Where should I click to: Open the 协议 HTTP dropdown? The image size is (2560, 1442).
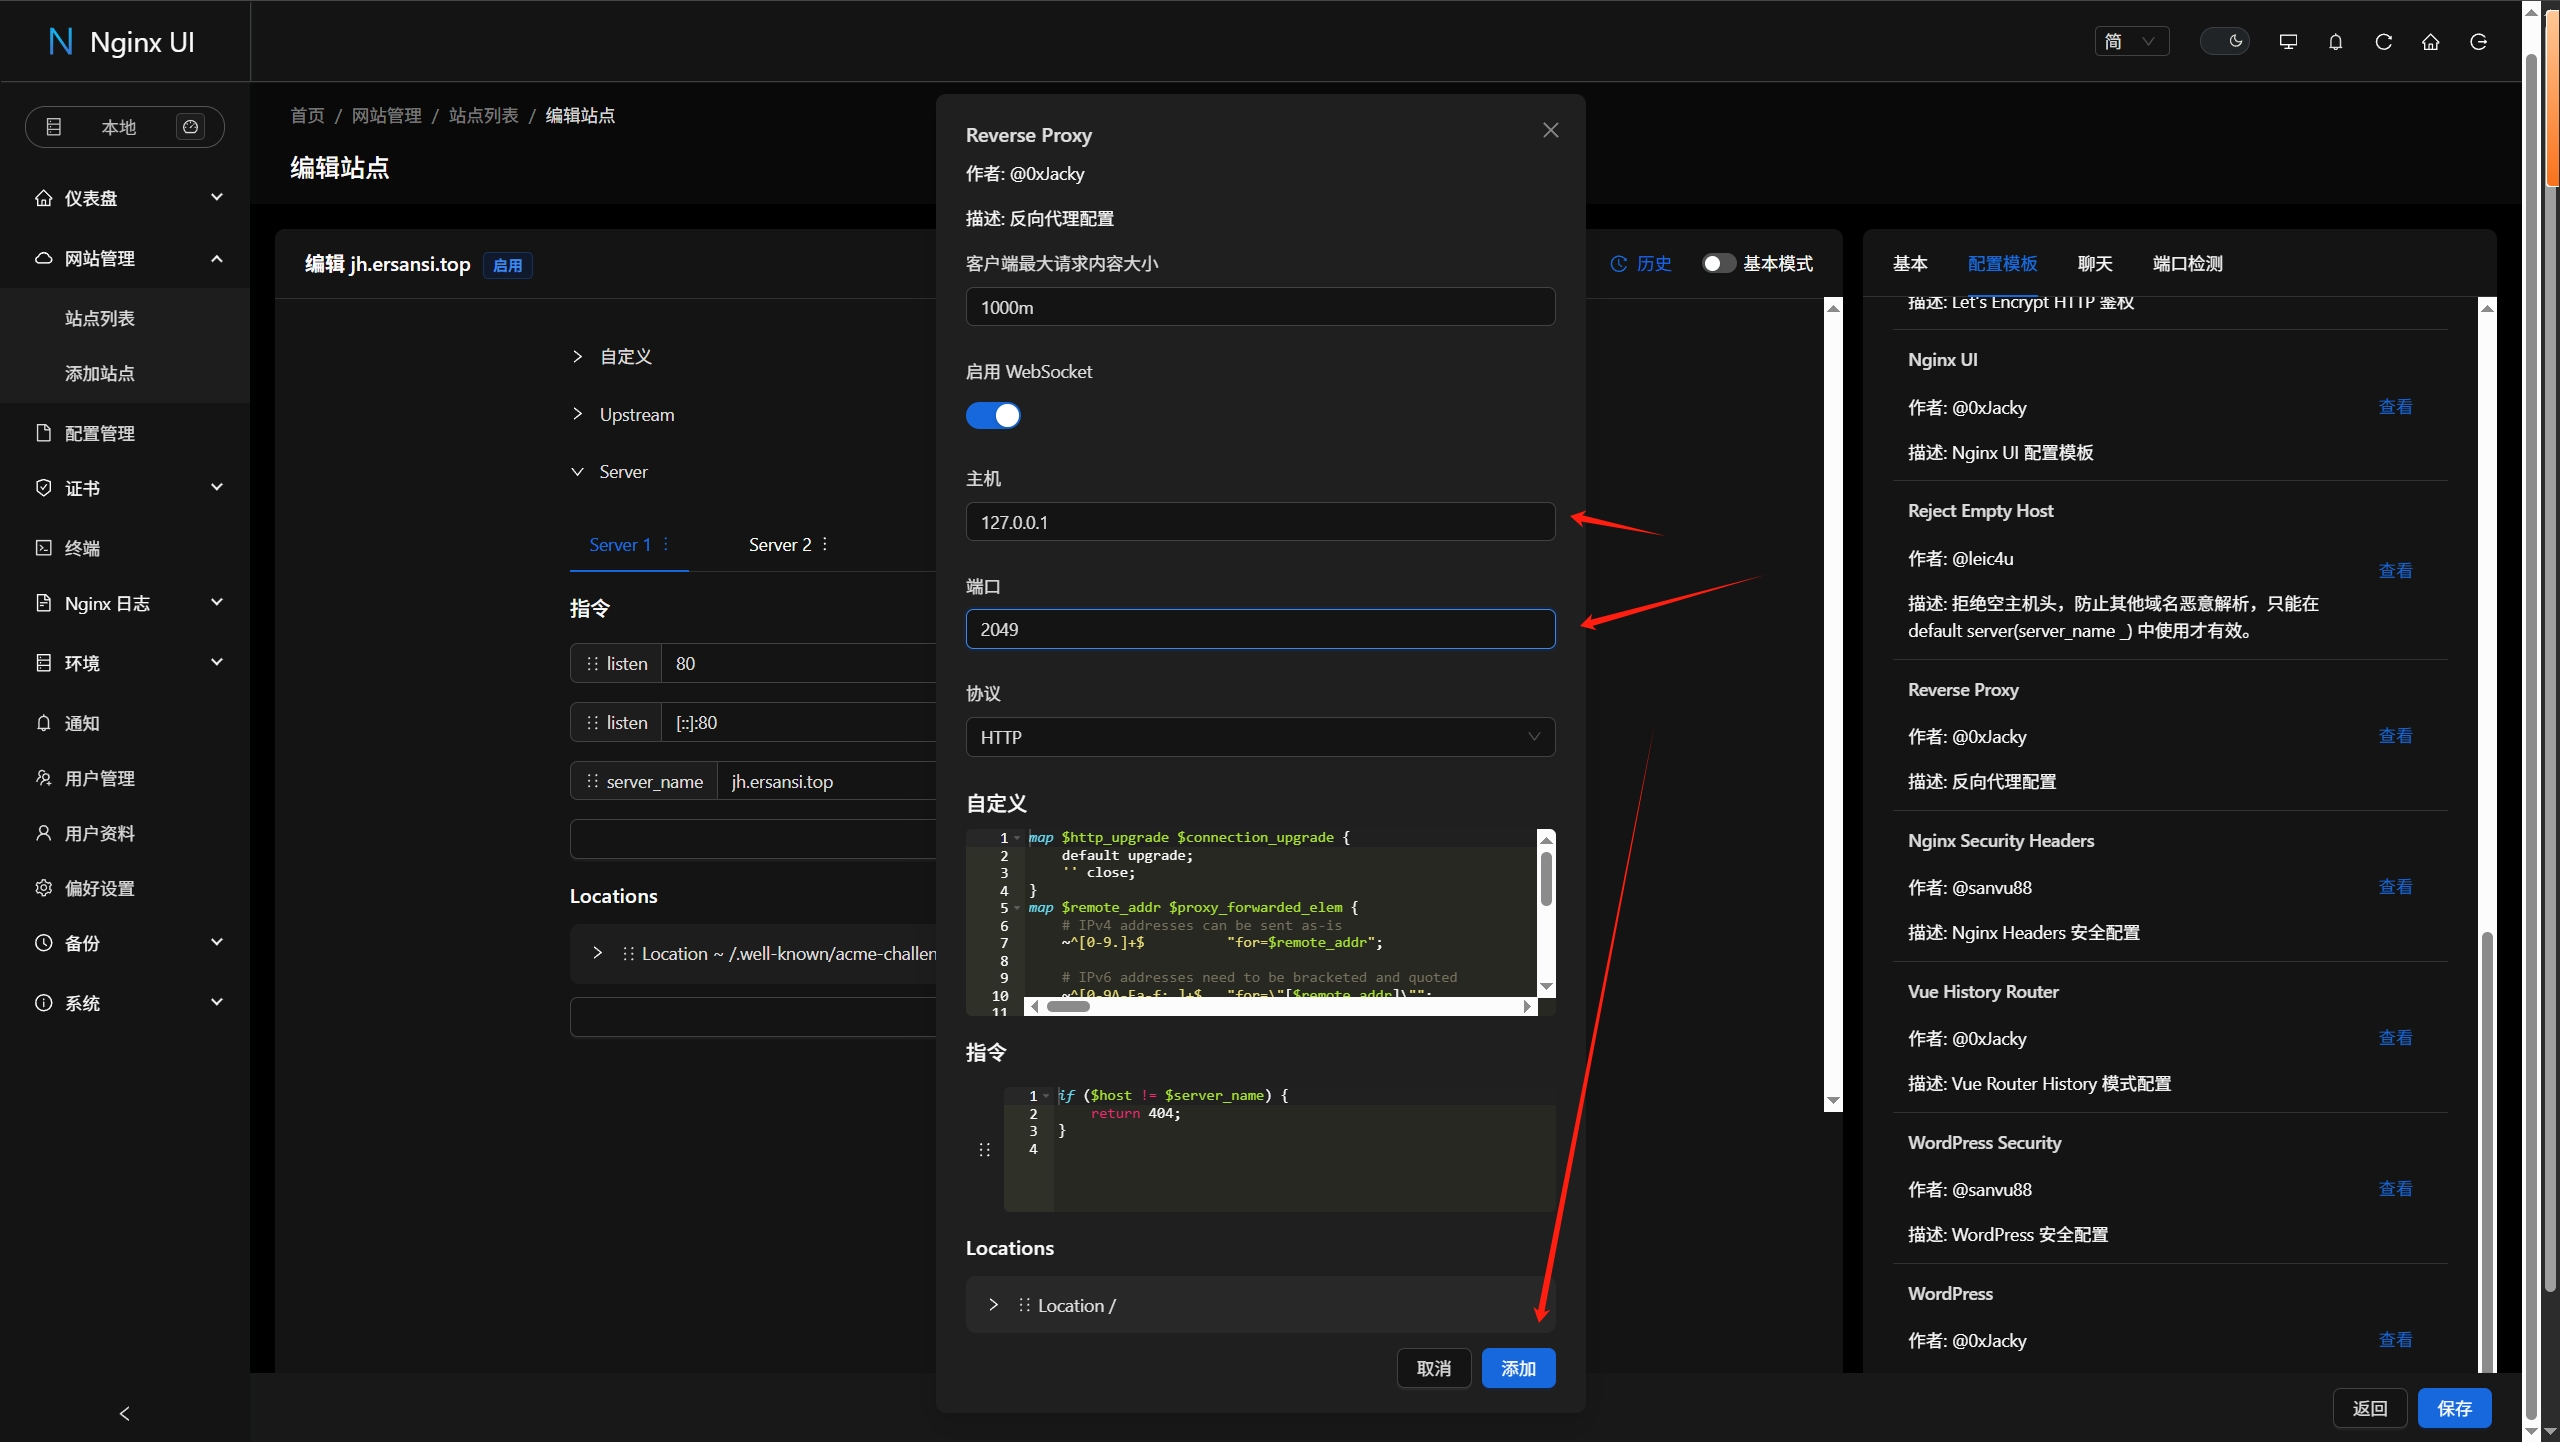pyautogui.click(x=1260, y=737)
